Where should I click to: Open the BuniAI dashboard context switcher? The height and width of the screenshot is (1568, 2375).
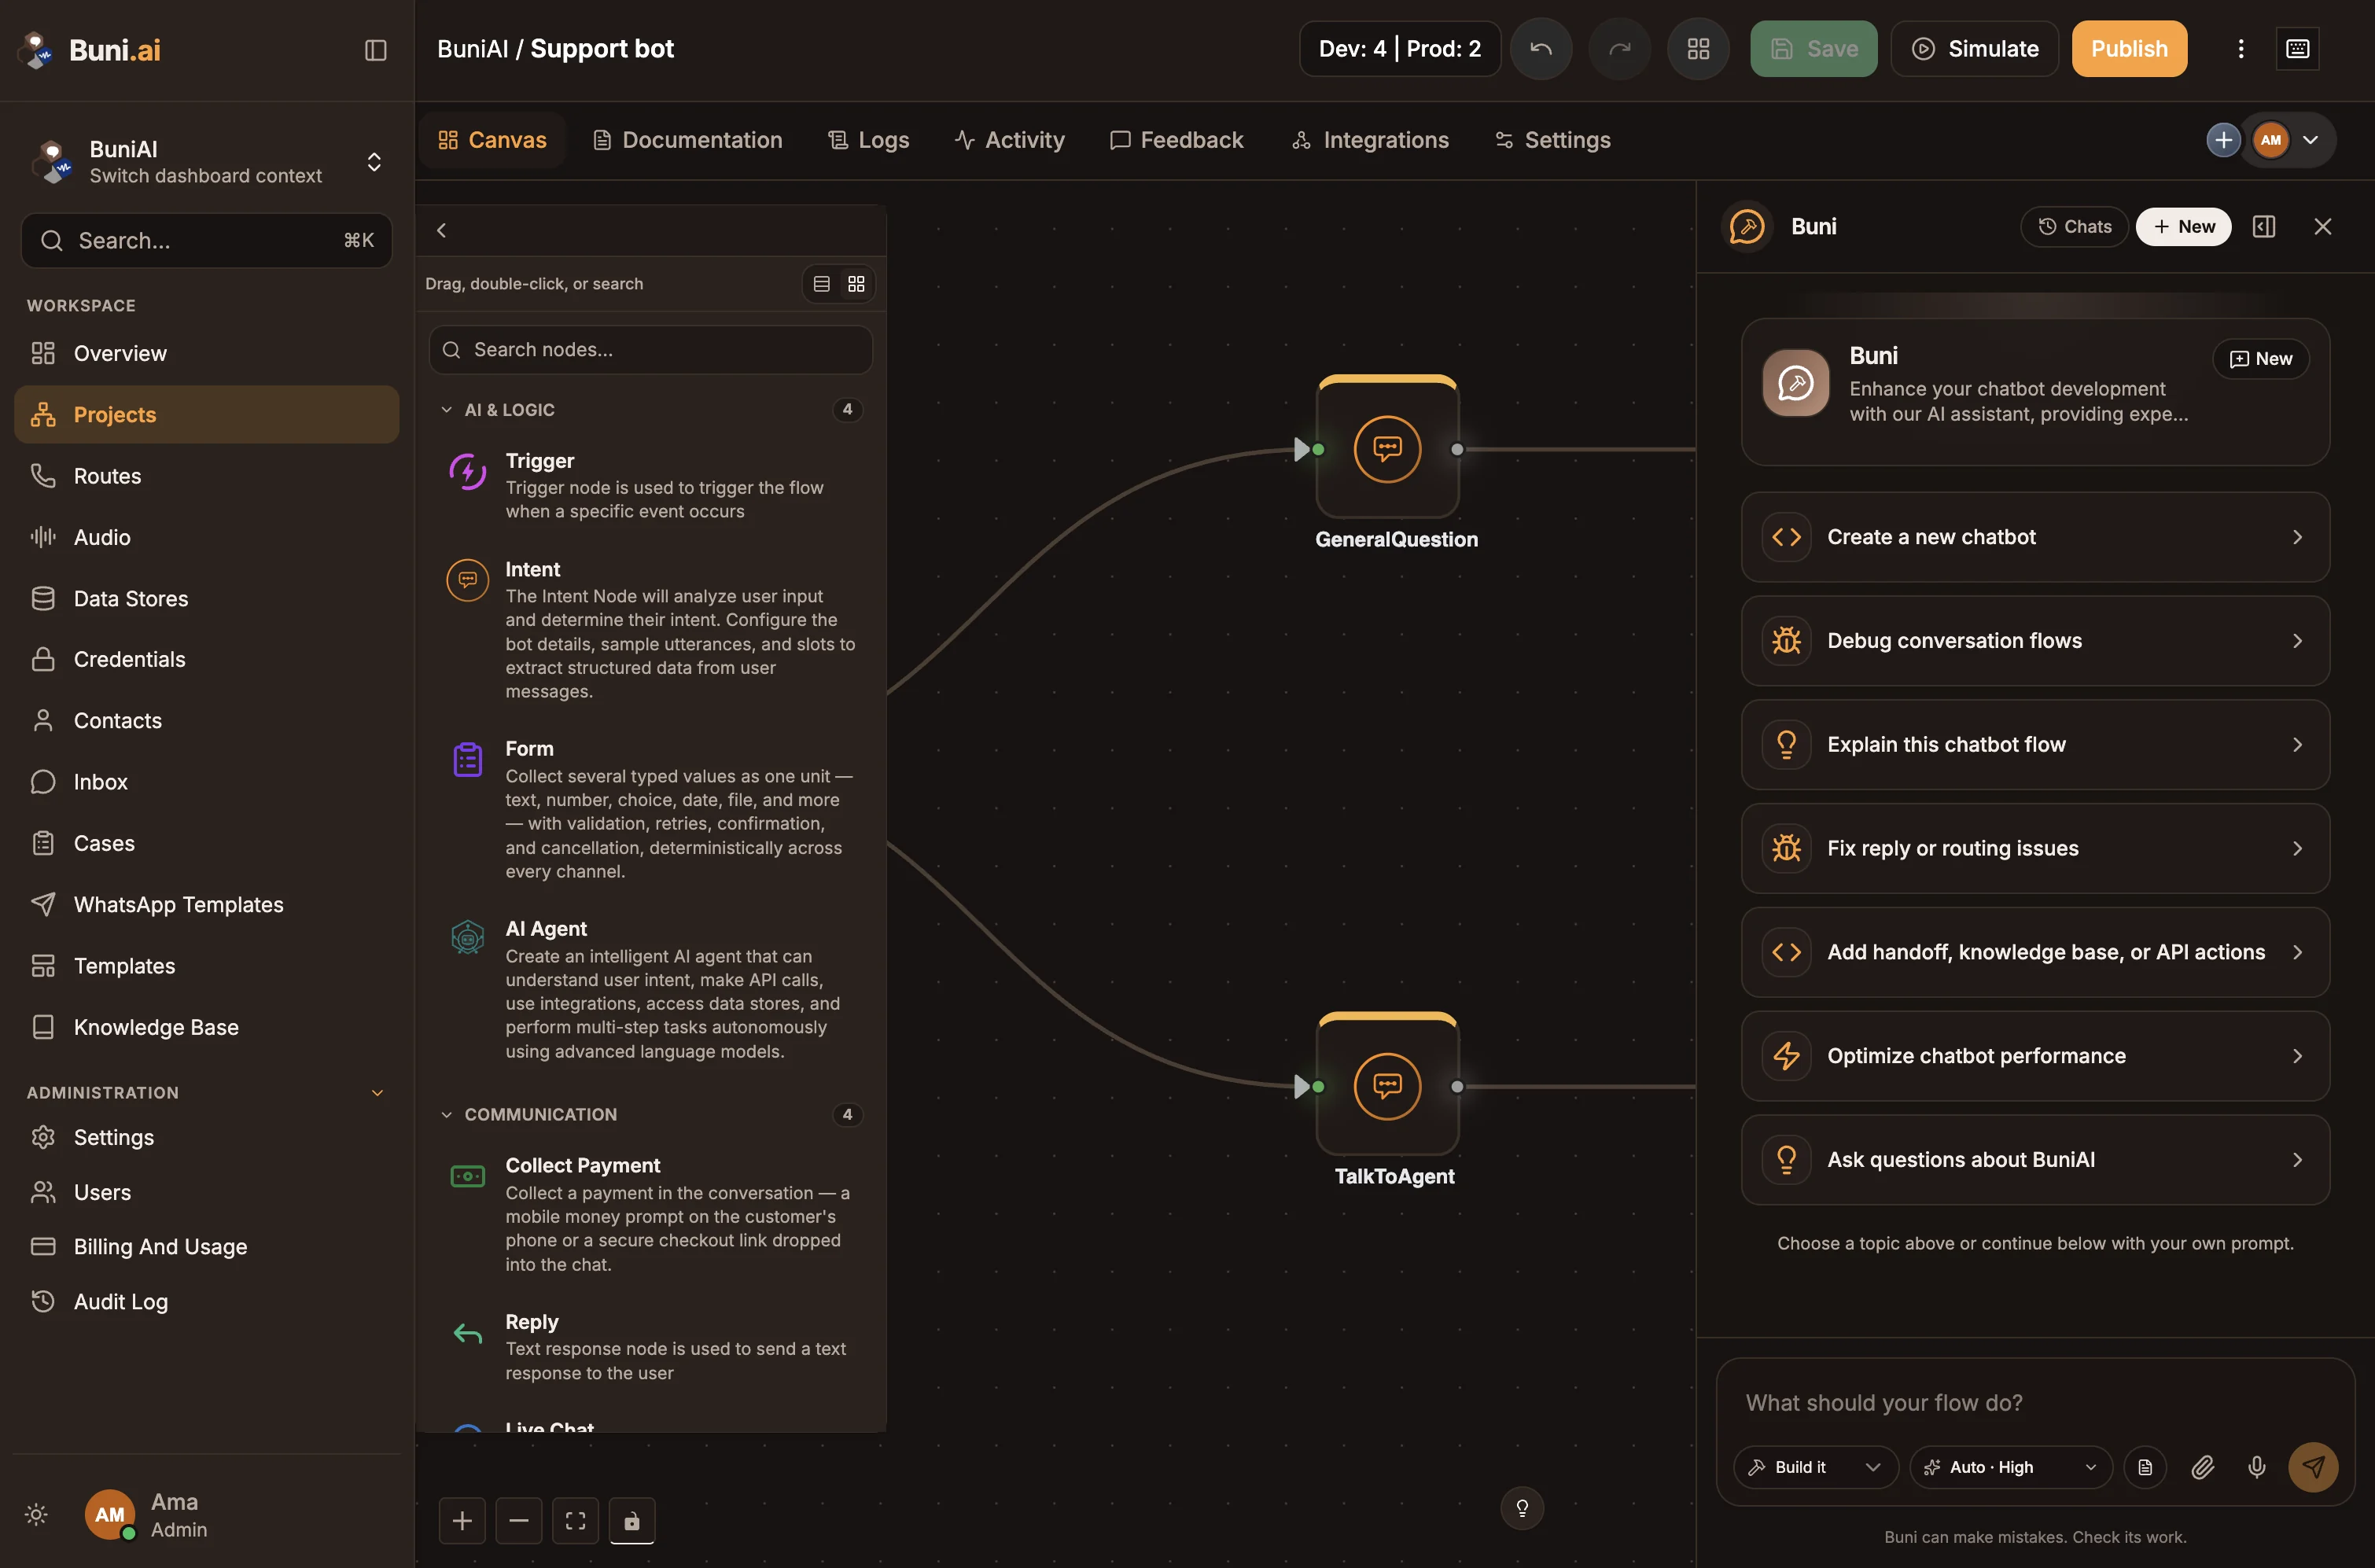point(207,162)
